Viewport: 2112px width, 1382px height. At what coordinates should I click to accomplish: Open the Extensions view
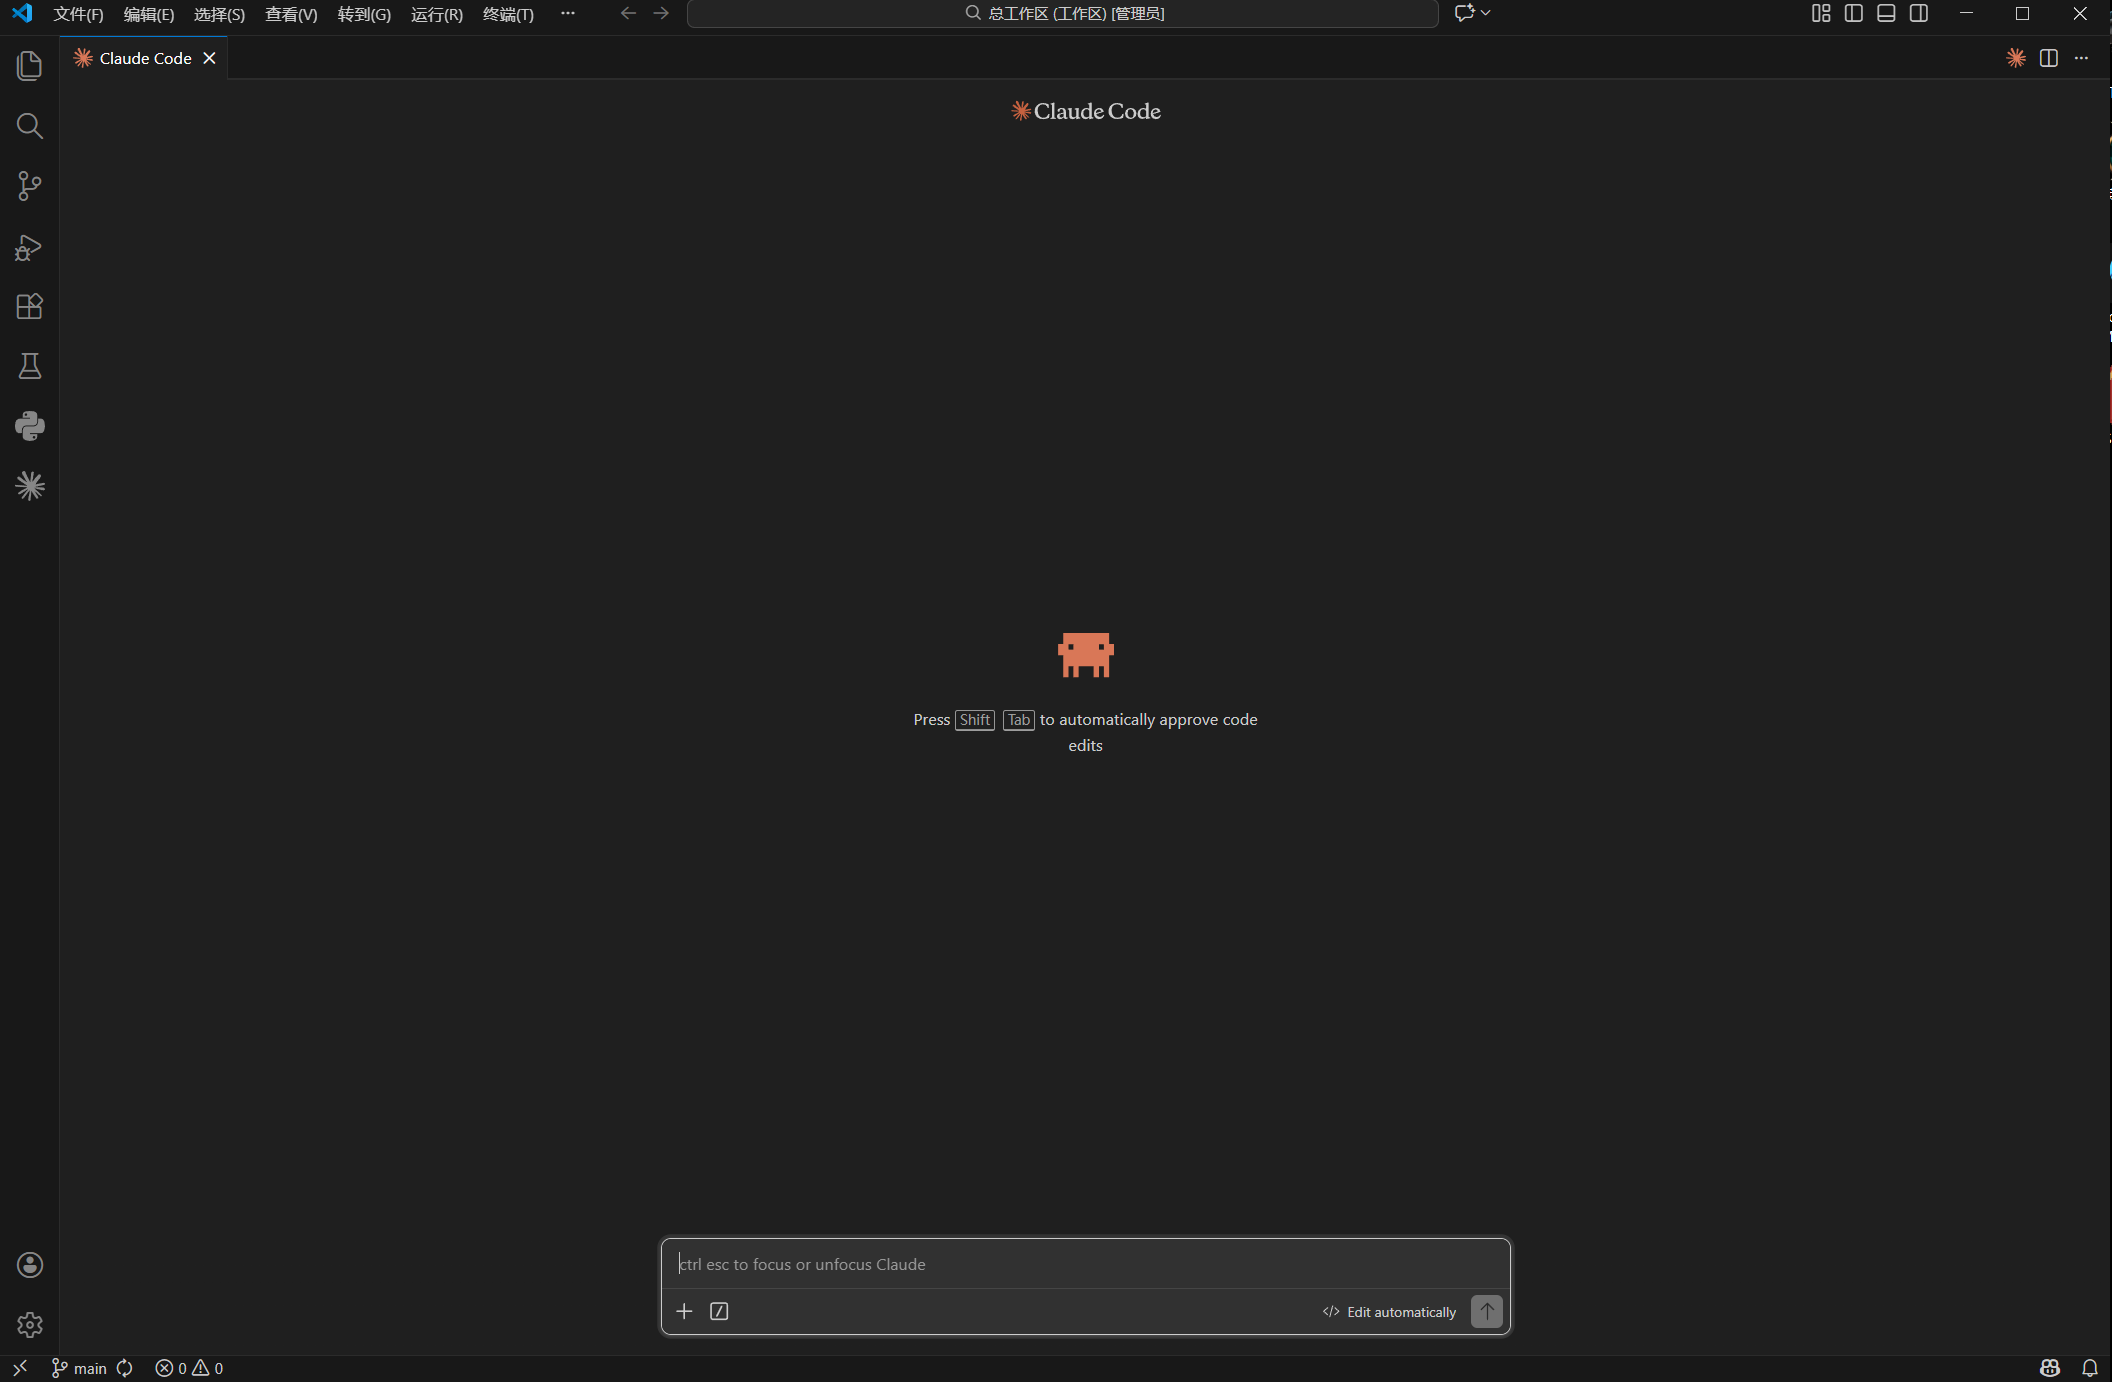coord(30,306)
